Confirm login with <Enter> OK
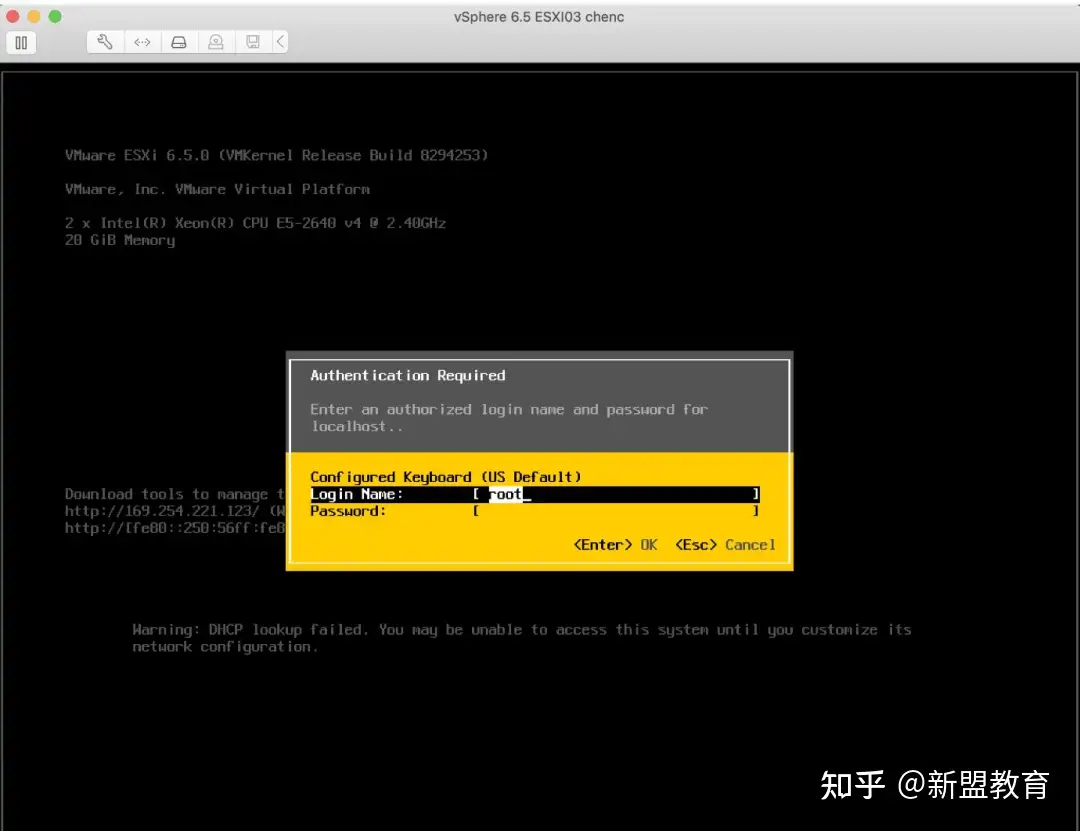The image size is (1080, 831). coord(615,545)
